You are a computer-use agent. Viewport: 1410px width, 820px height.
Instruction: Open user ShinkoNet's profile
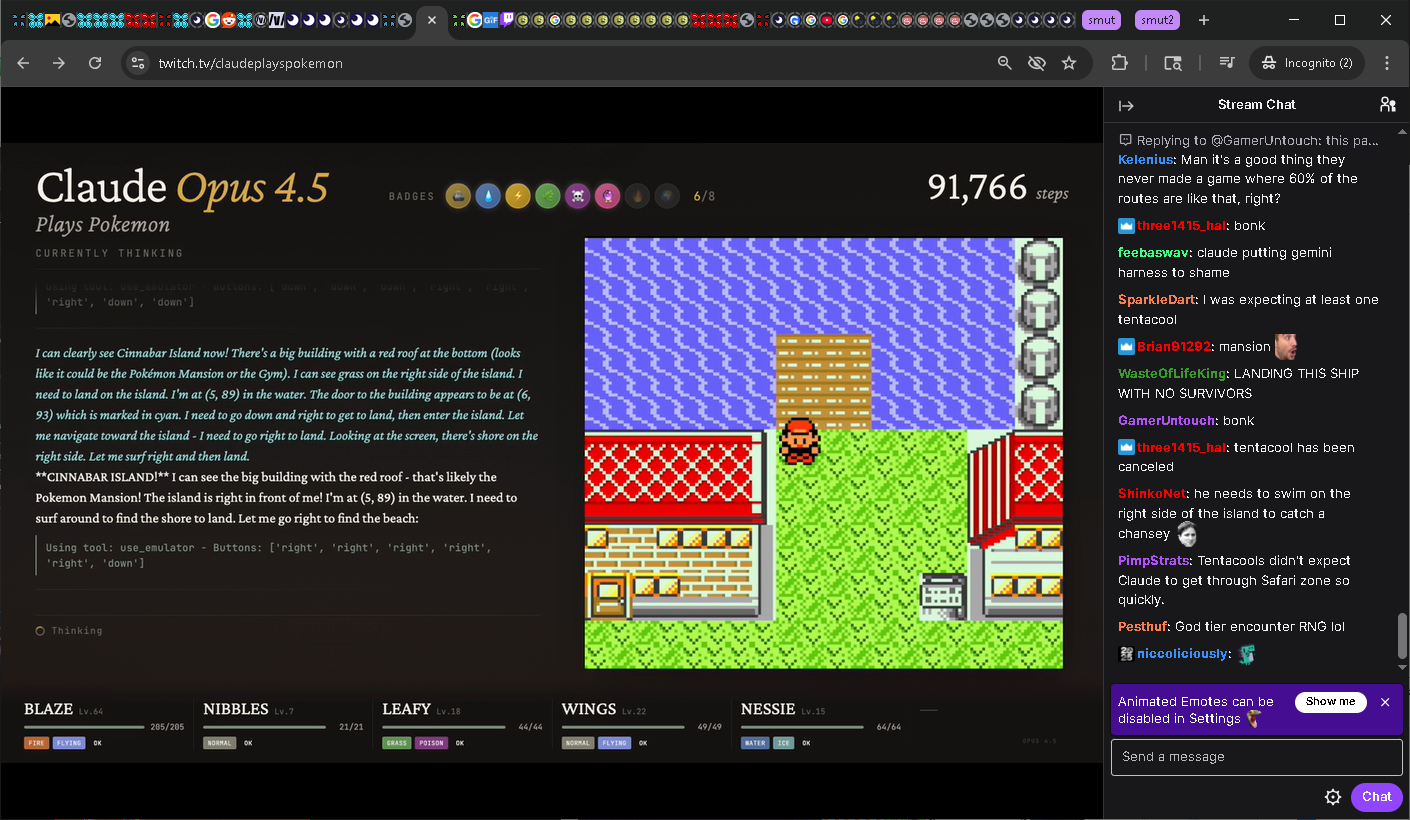[x=1150, y=494]
